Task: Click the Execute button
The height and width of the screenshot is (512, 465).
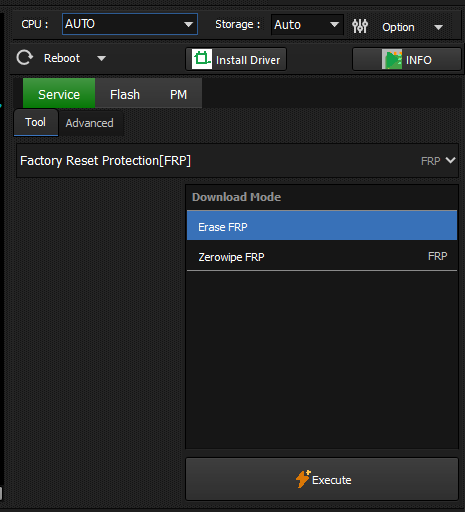Action: [322, 479]
